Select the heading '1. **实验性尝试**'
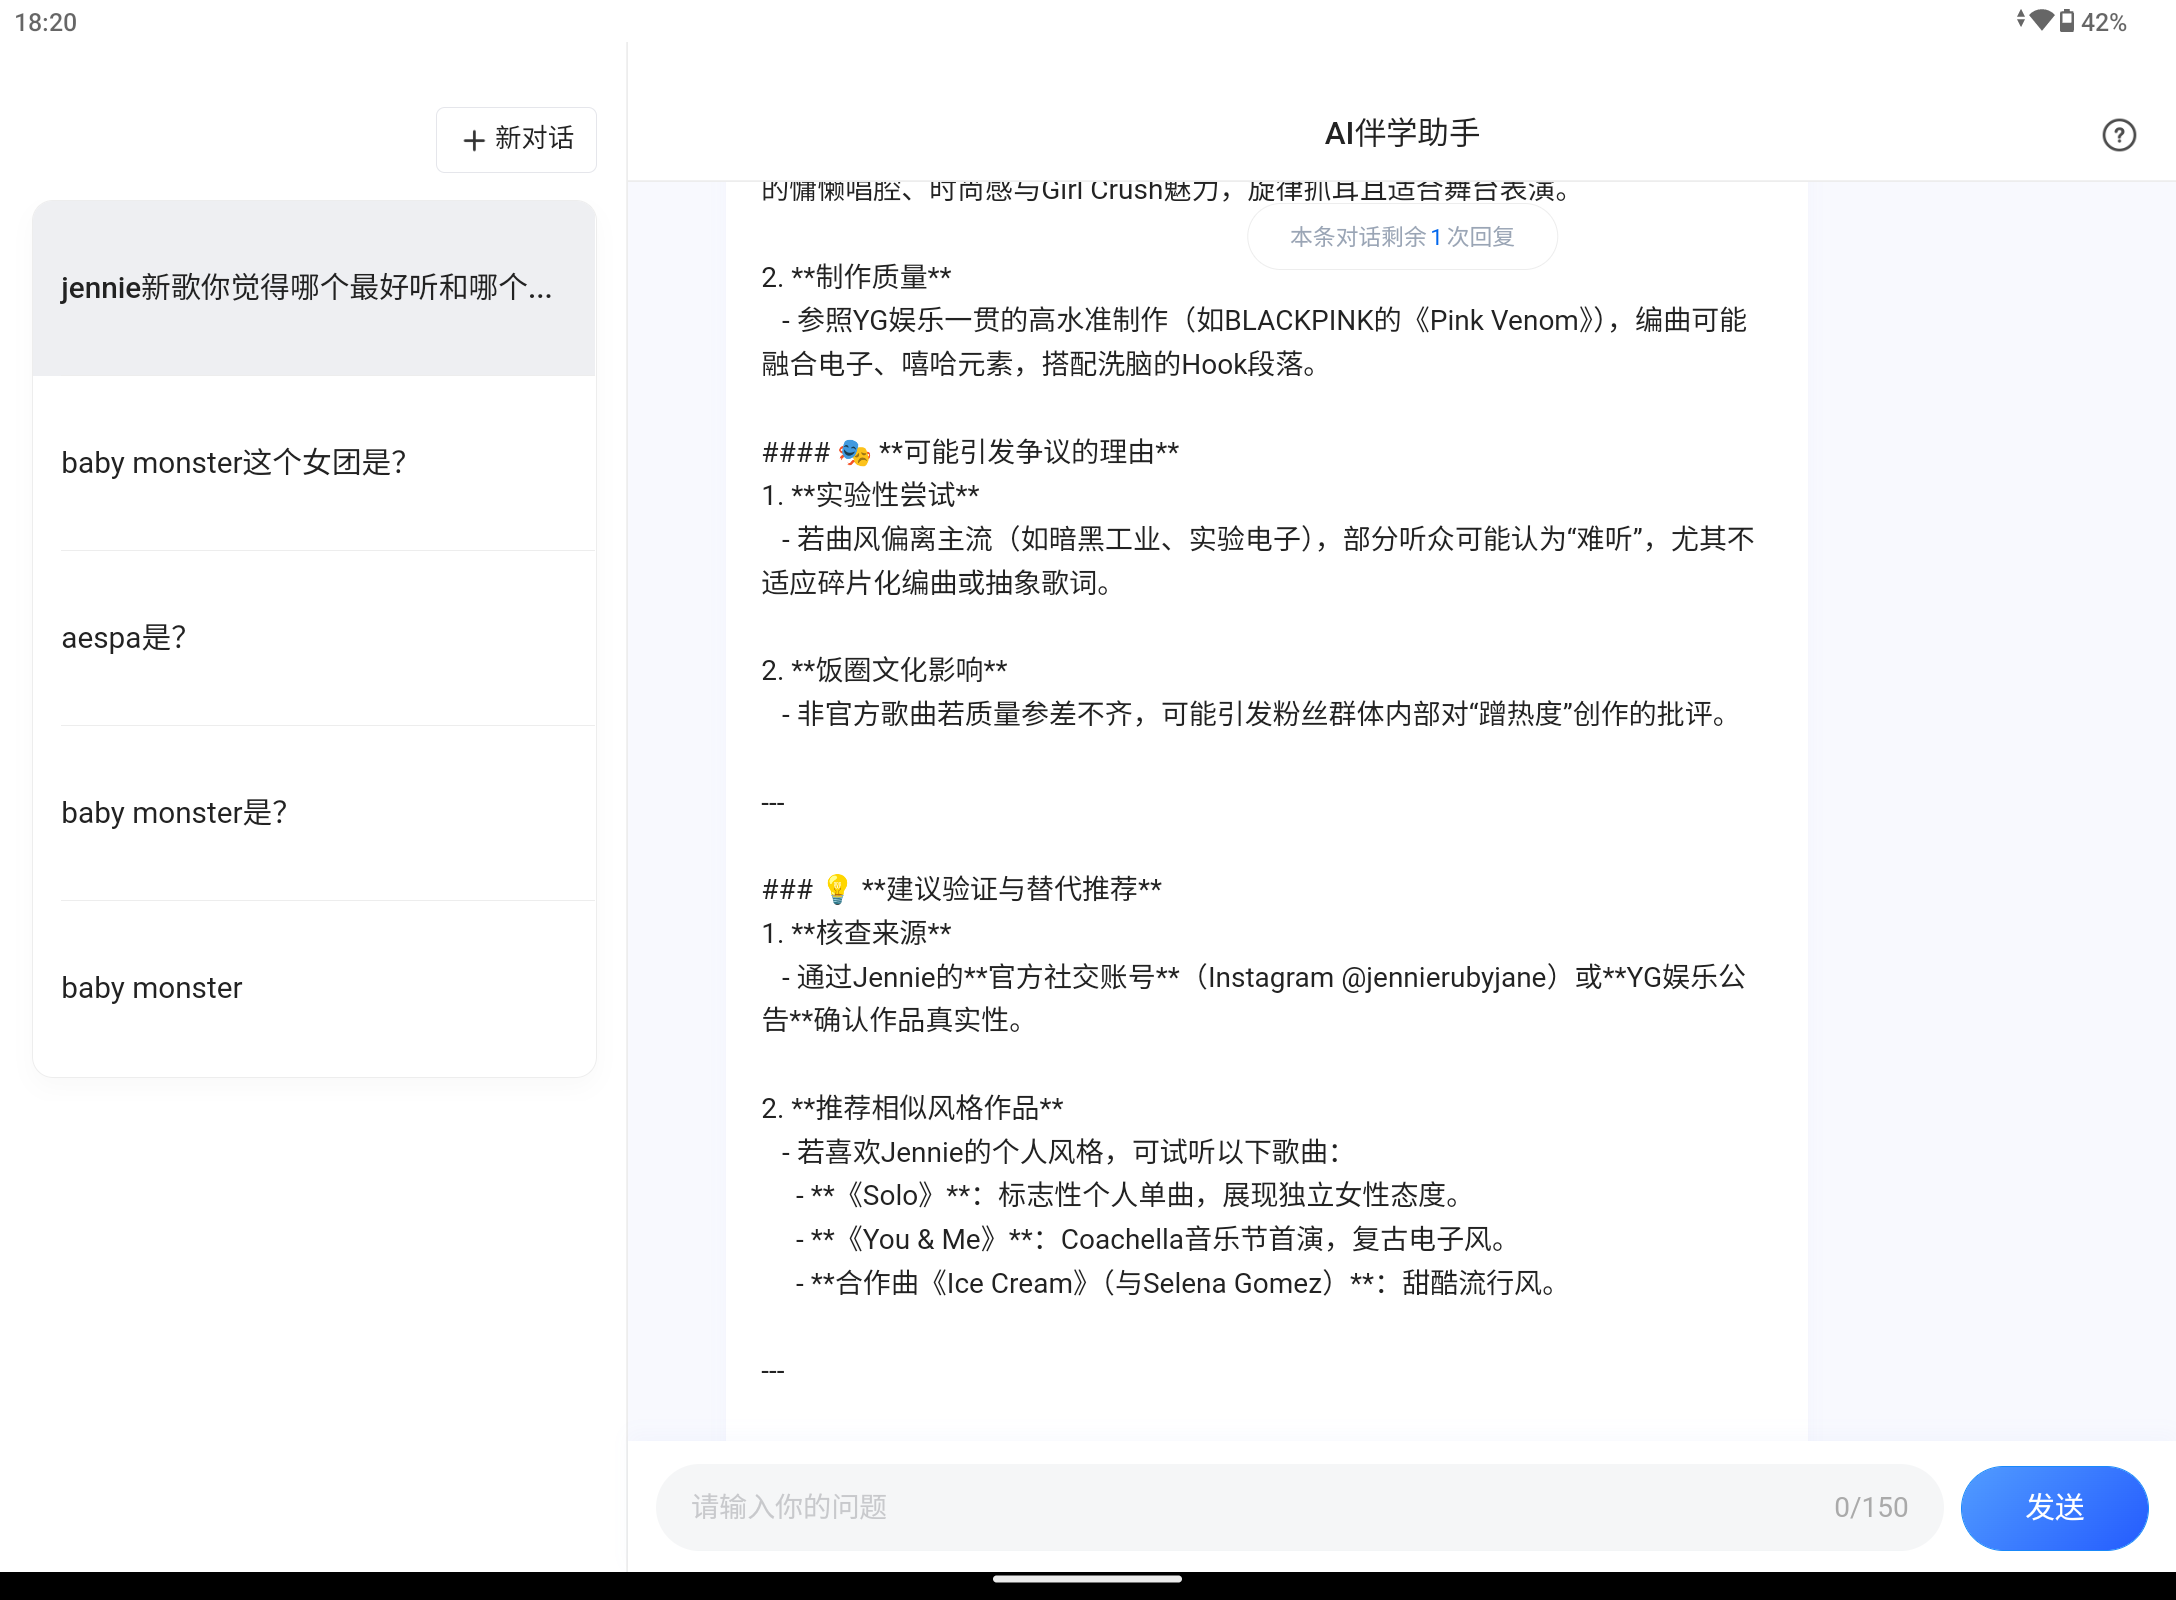Image resolution: width=2176 pixels, height=1600 pixels. pos(870,495)
